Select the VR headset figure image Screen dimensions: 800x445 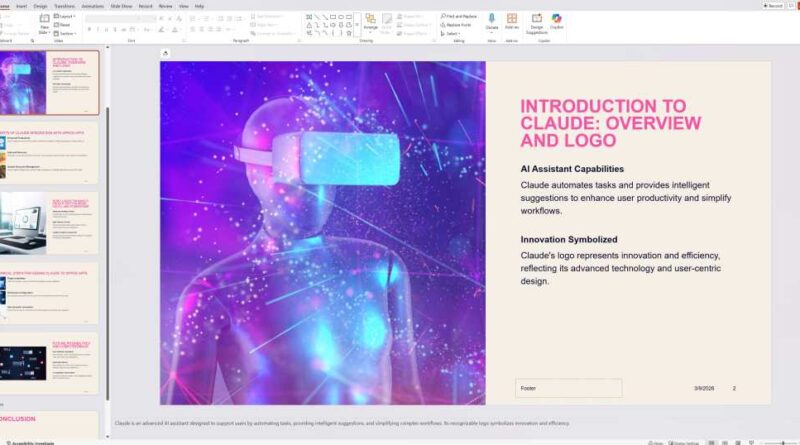coord(322,233)
